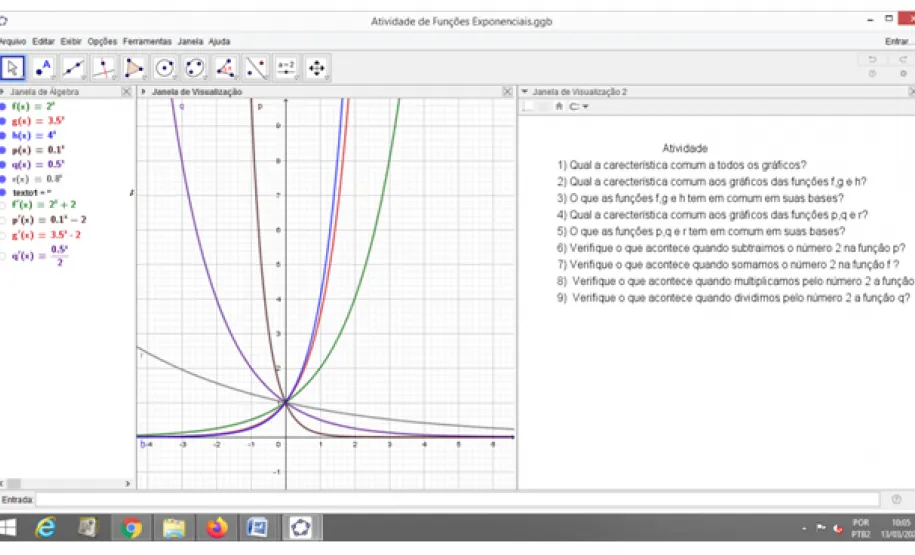The height and width of the screenshot is (555, 915).
Task: Hide function f(x) = 2^x via visibility dot
Action: click(x=4, y=106)
